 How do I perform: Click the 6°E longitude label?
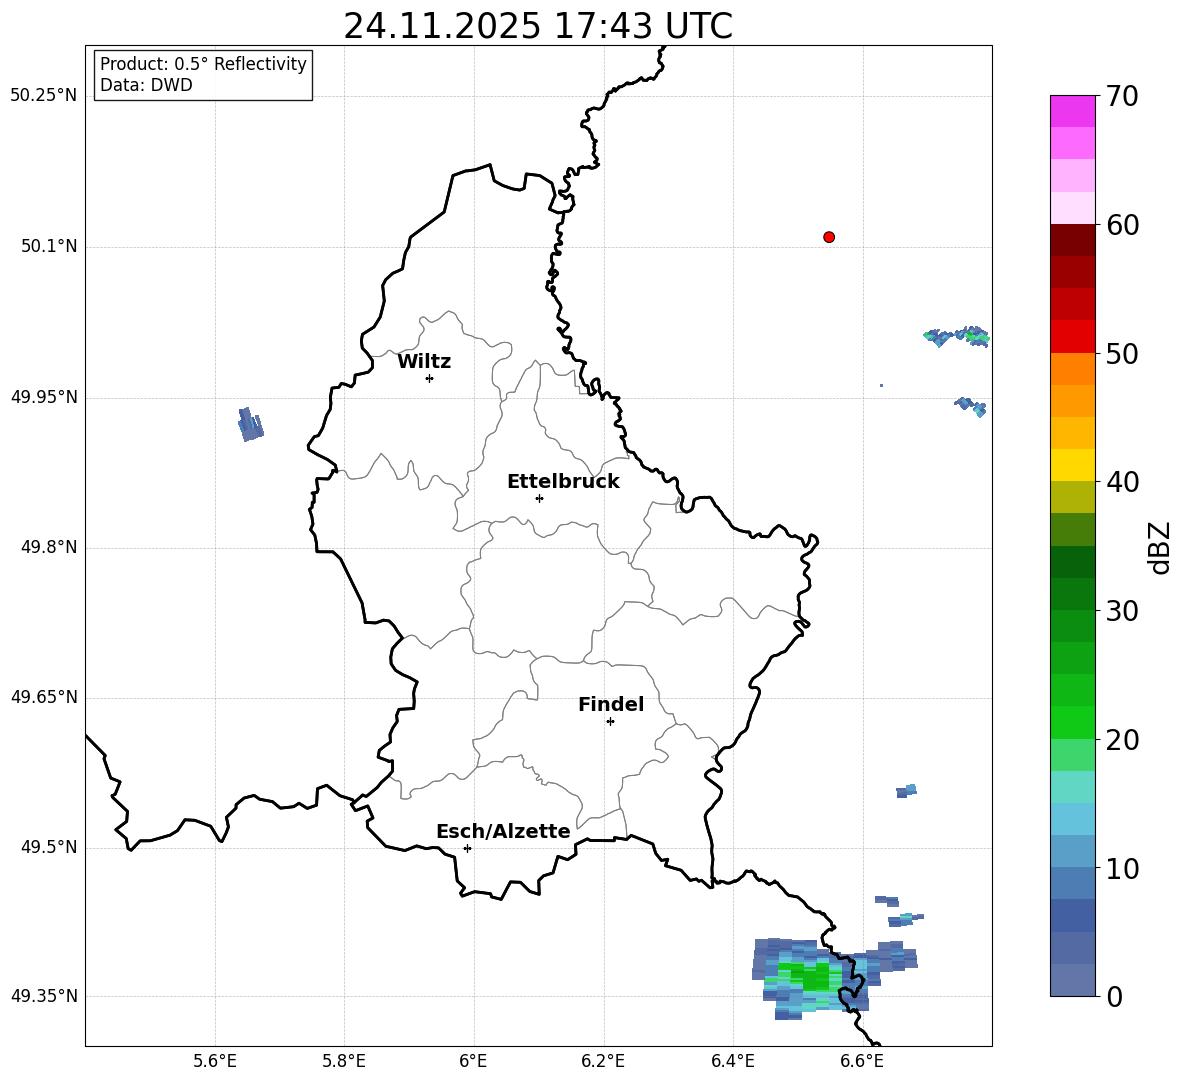coord(473,1061)
